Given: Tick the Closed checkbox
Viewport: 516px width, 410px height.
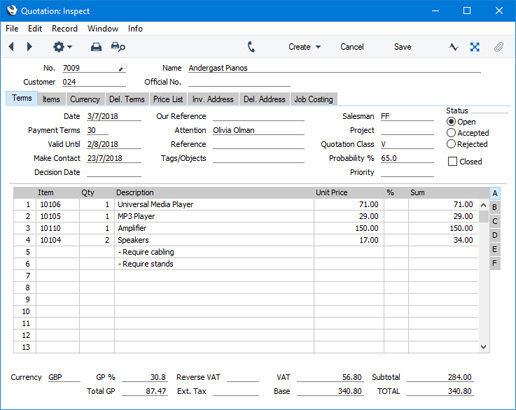Looking at the screenshot, I should tap(452, 162).
